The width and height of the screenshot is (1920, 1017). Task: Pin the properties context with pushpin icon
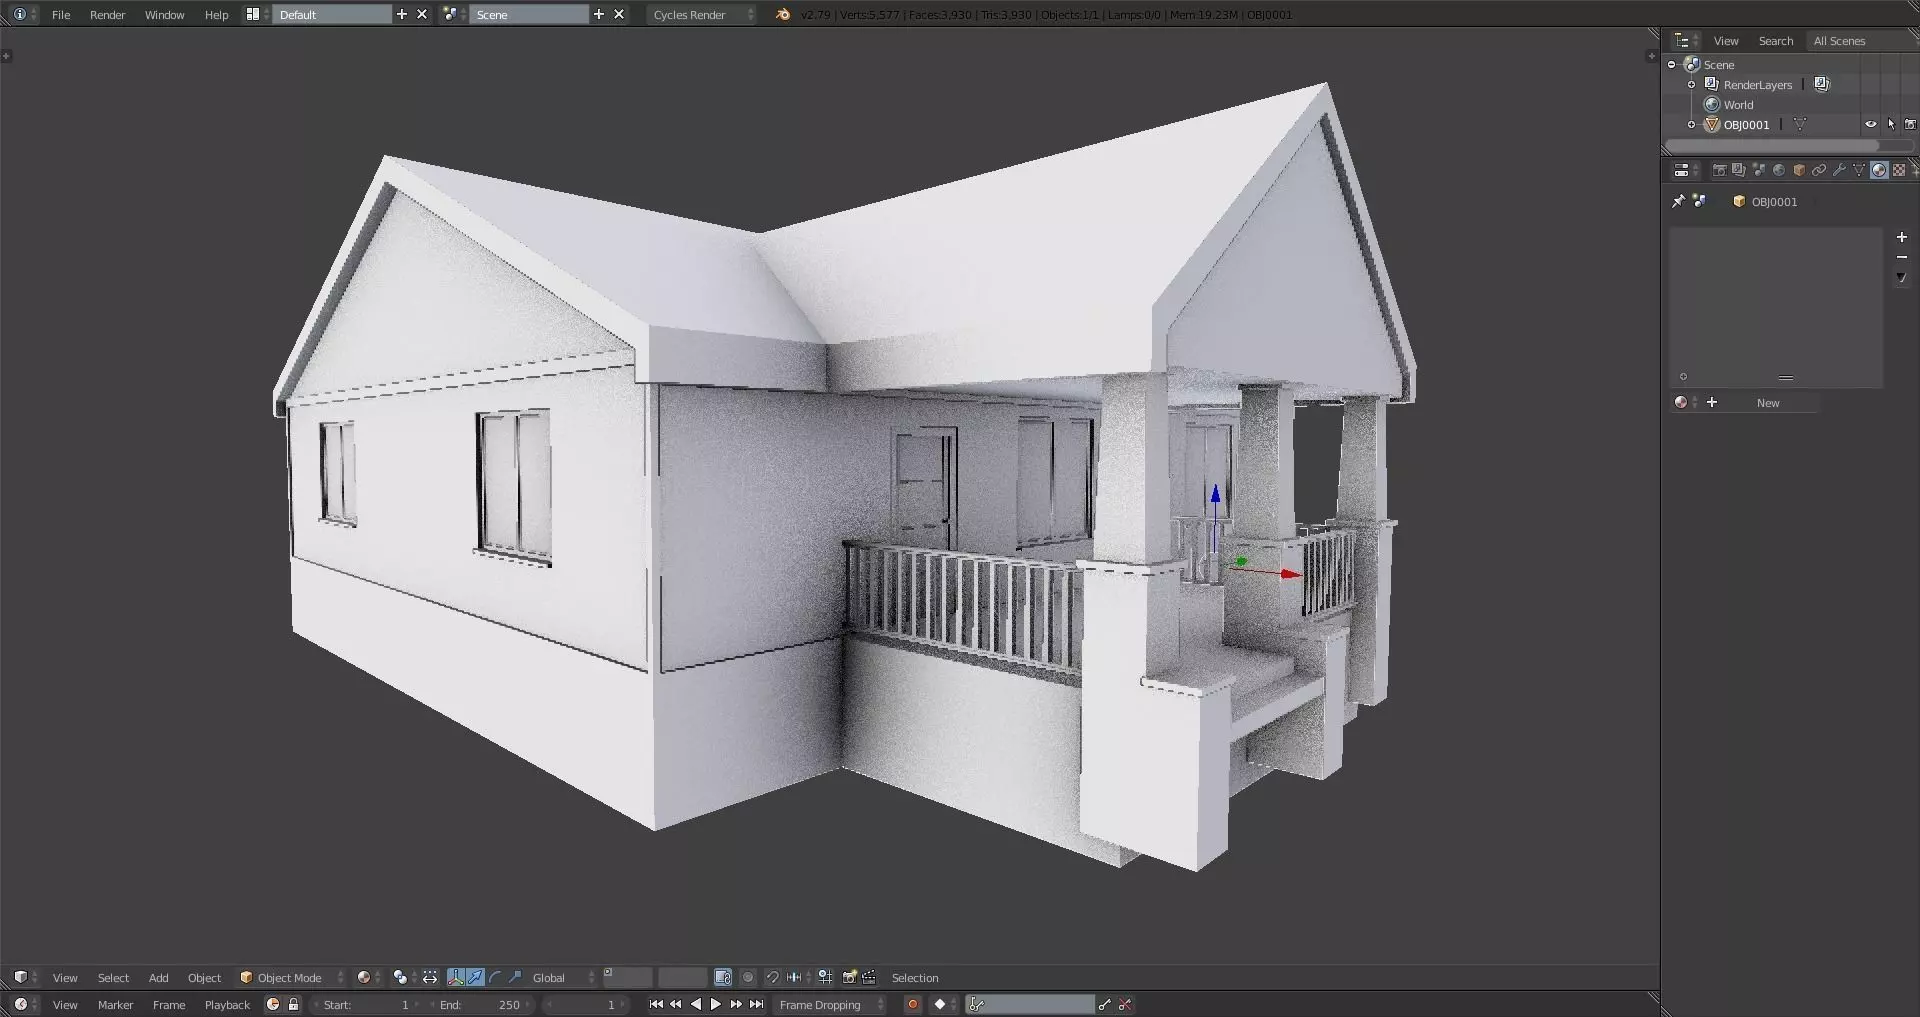pyautogui.click(x=1678, y=201)
